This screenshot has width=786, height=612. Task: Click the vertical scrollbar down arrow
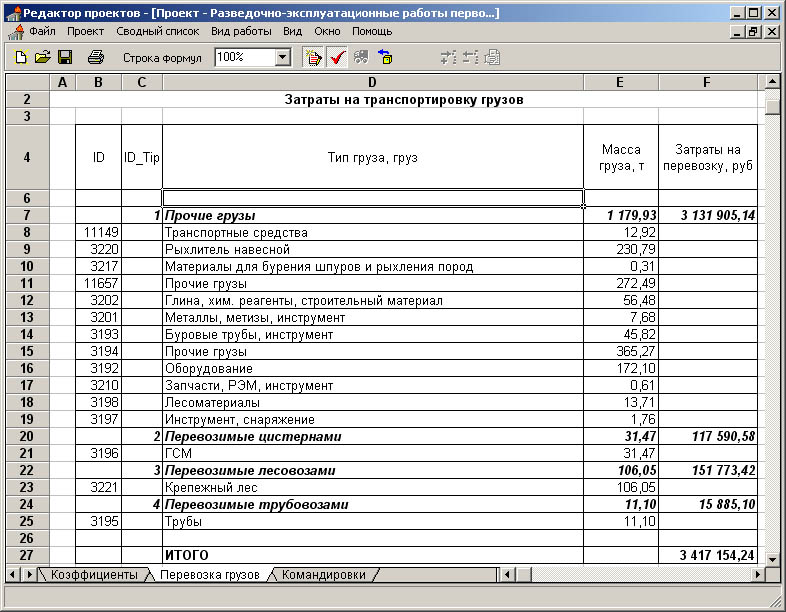pos(772,558)
